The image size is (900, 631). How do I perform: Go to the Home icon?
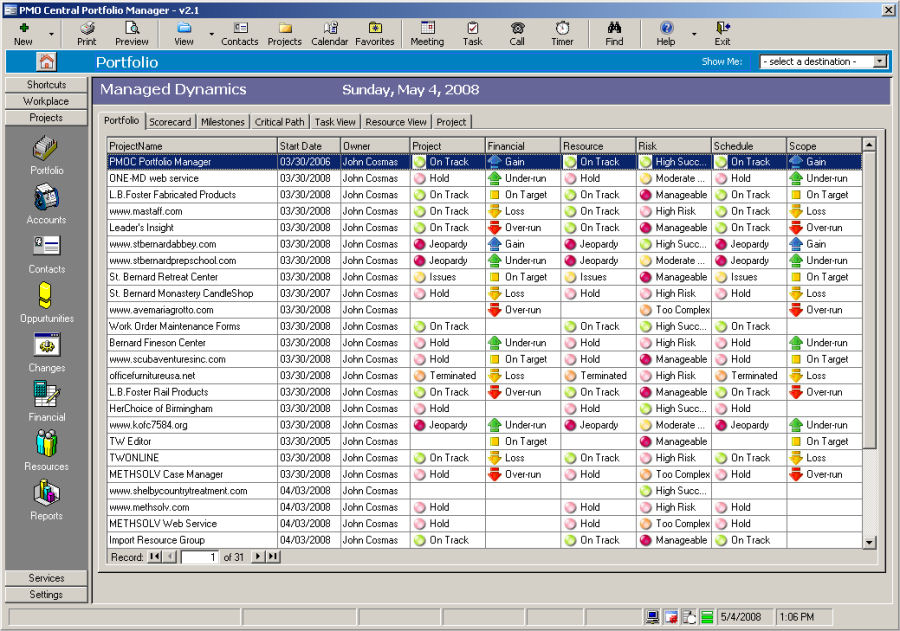coord(46,61)
